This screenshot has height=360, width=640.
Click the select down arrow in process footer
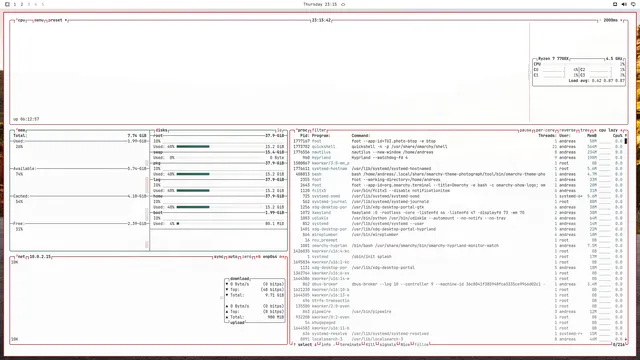pos(315,344)
